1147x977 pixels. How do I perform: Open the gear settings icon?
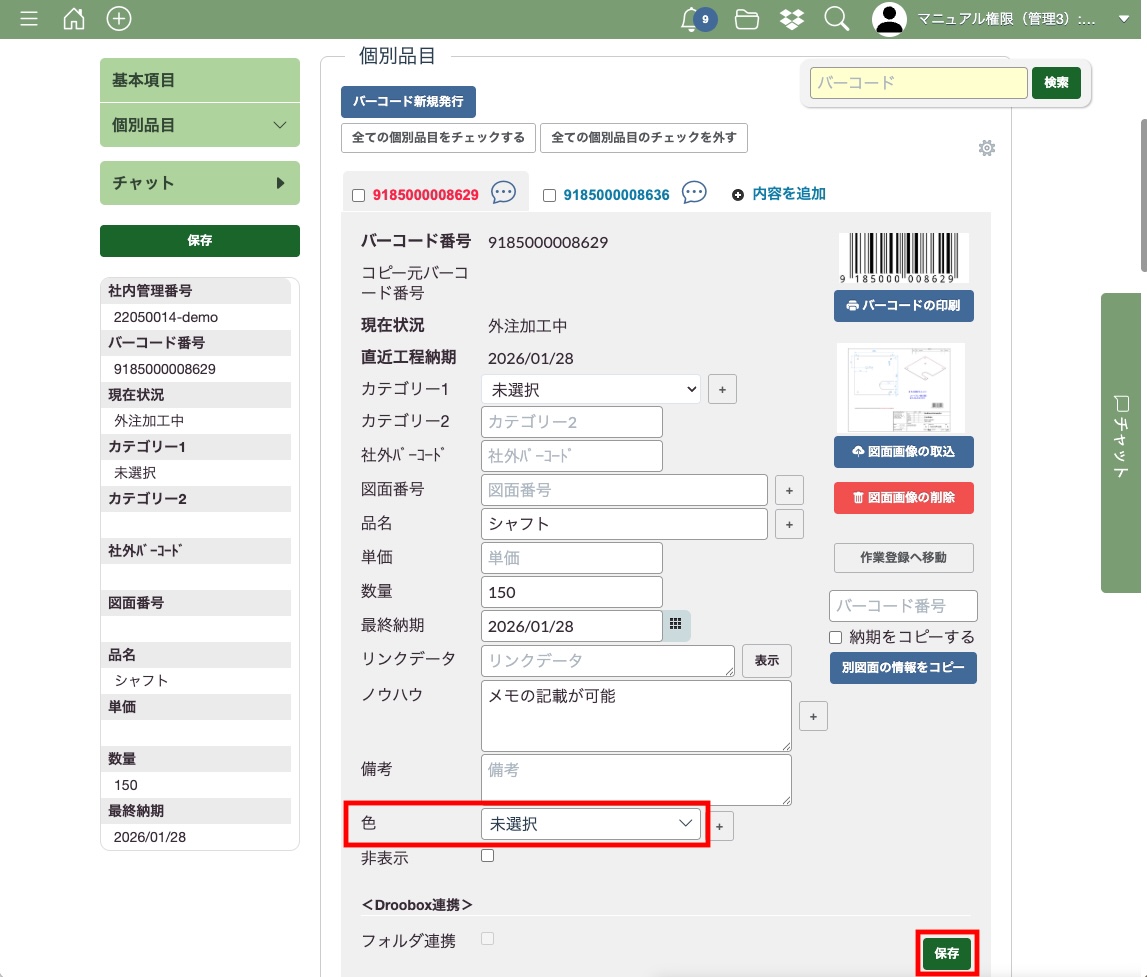[987, 149]
